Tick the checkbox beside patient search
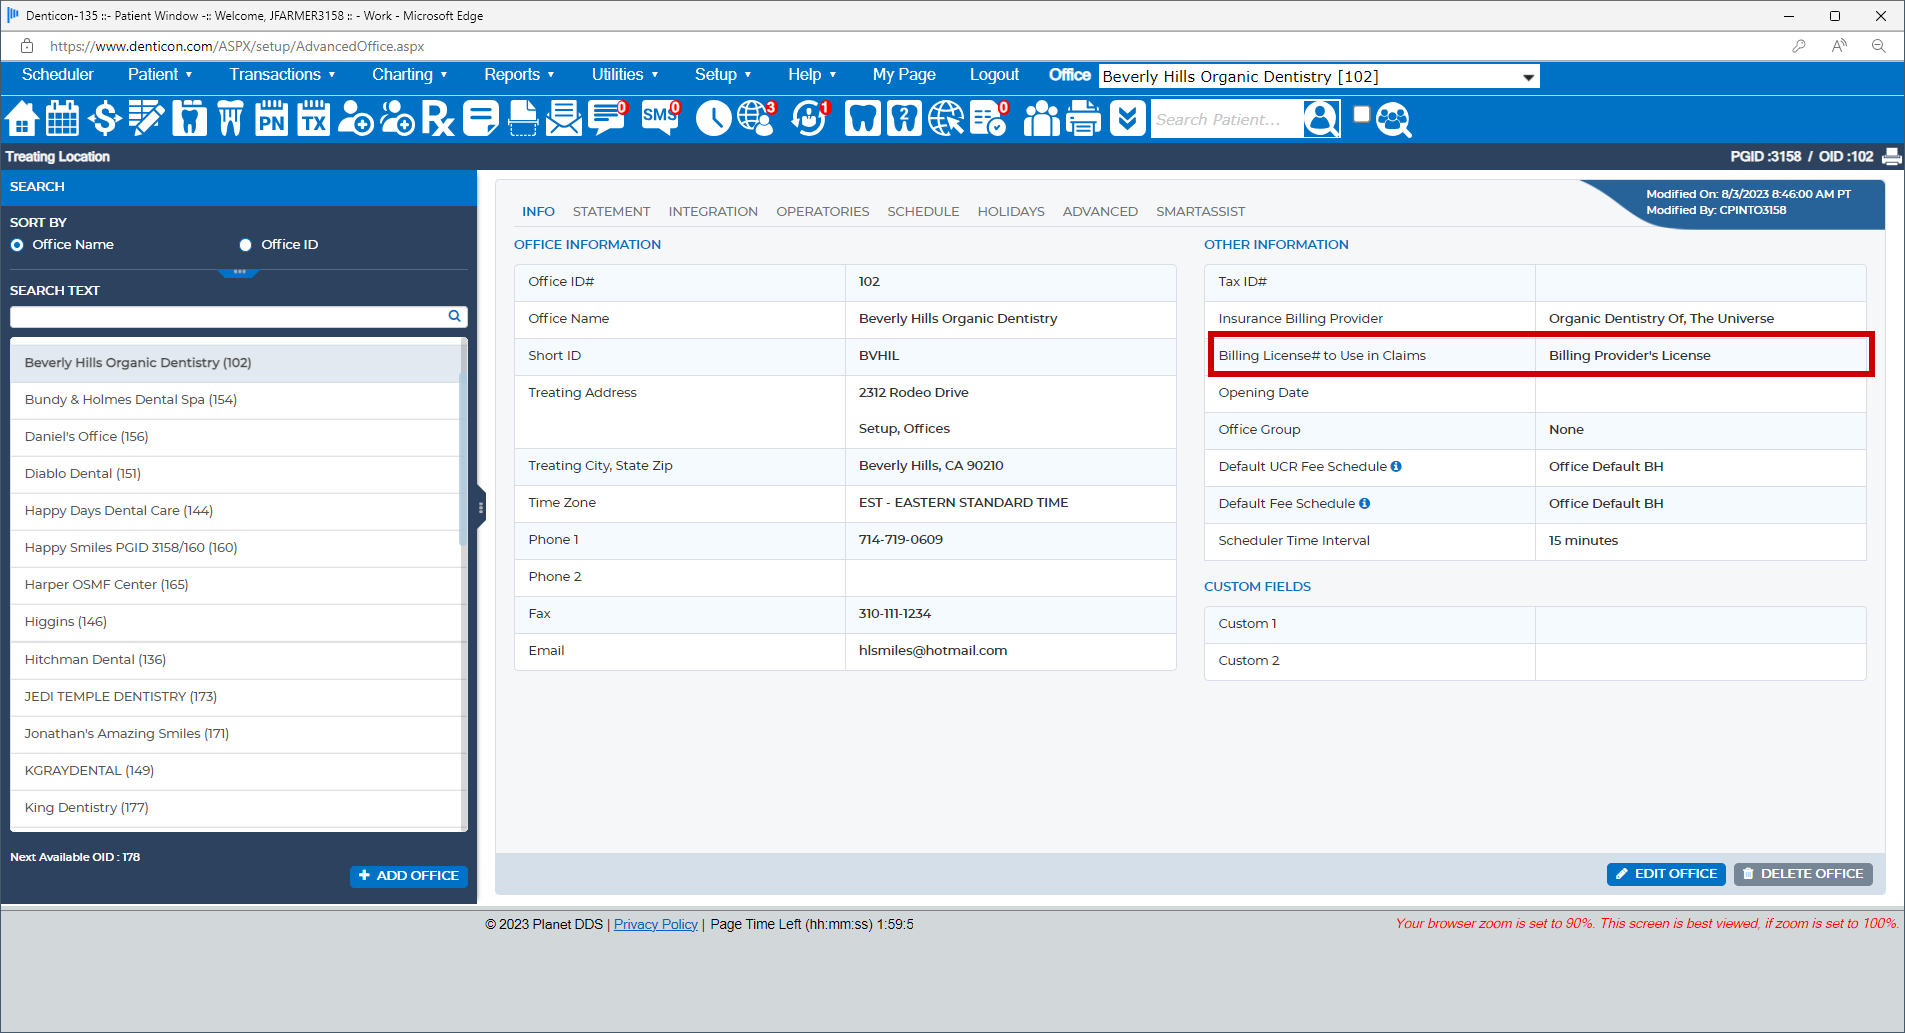The height and width of the screenshot is (1033, 1905). click(x=1361, y=114)
